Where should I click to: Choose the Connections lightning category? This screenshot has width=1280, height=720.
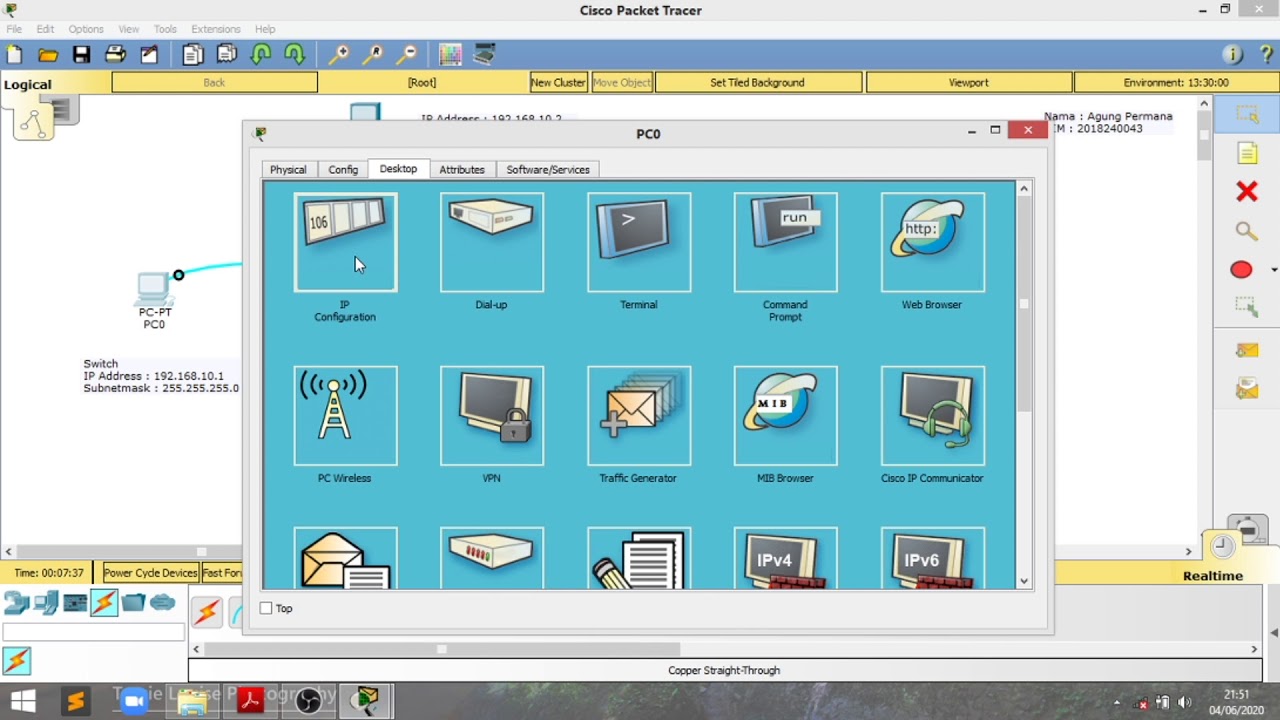point(104,603)
